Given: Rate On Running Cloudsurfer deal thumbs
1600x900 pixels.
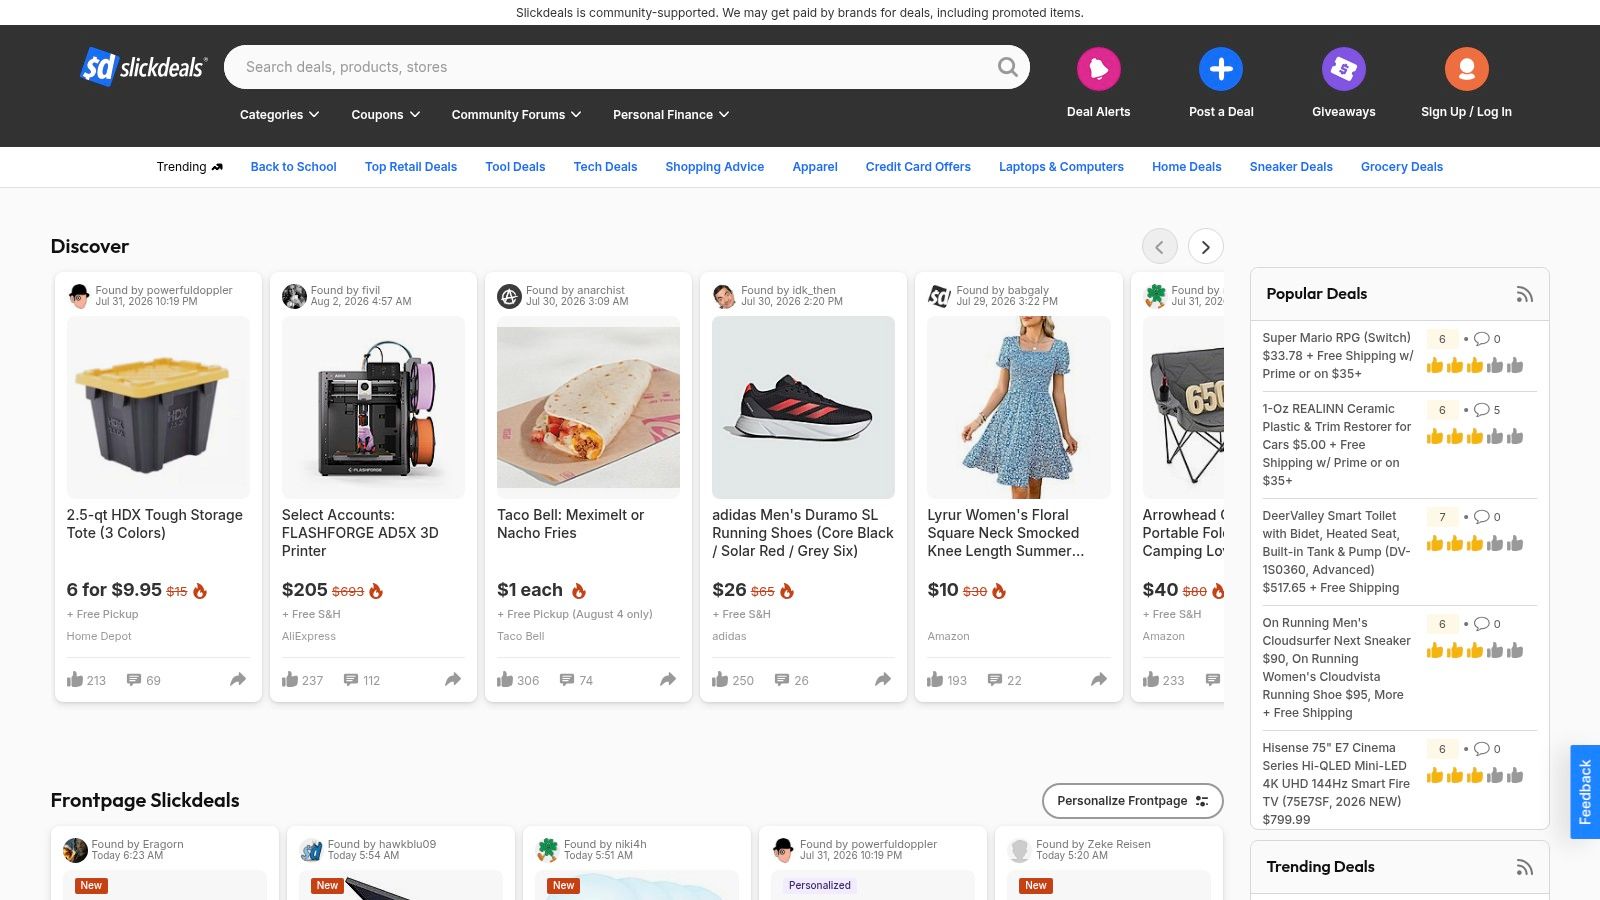Looking at the screenshot, I should (x=1474, y=651).
